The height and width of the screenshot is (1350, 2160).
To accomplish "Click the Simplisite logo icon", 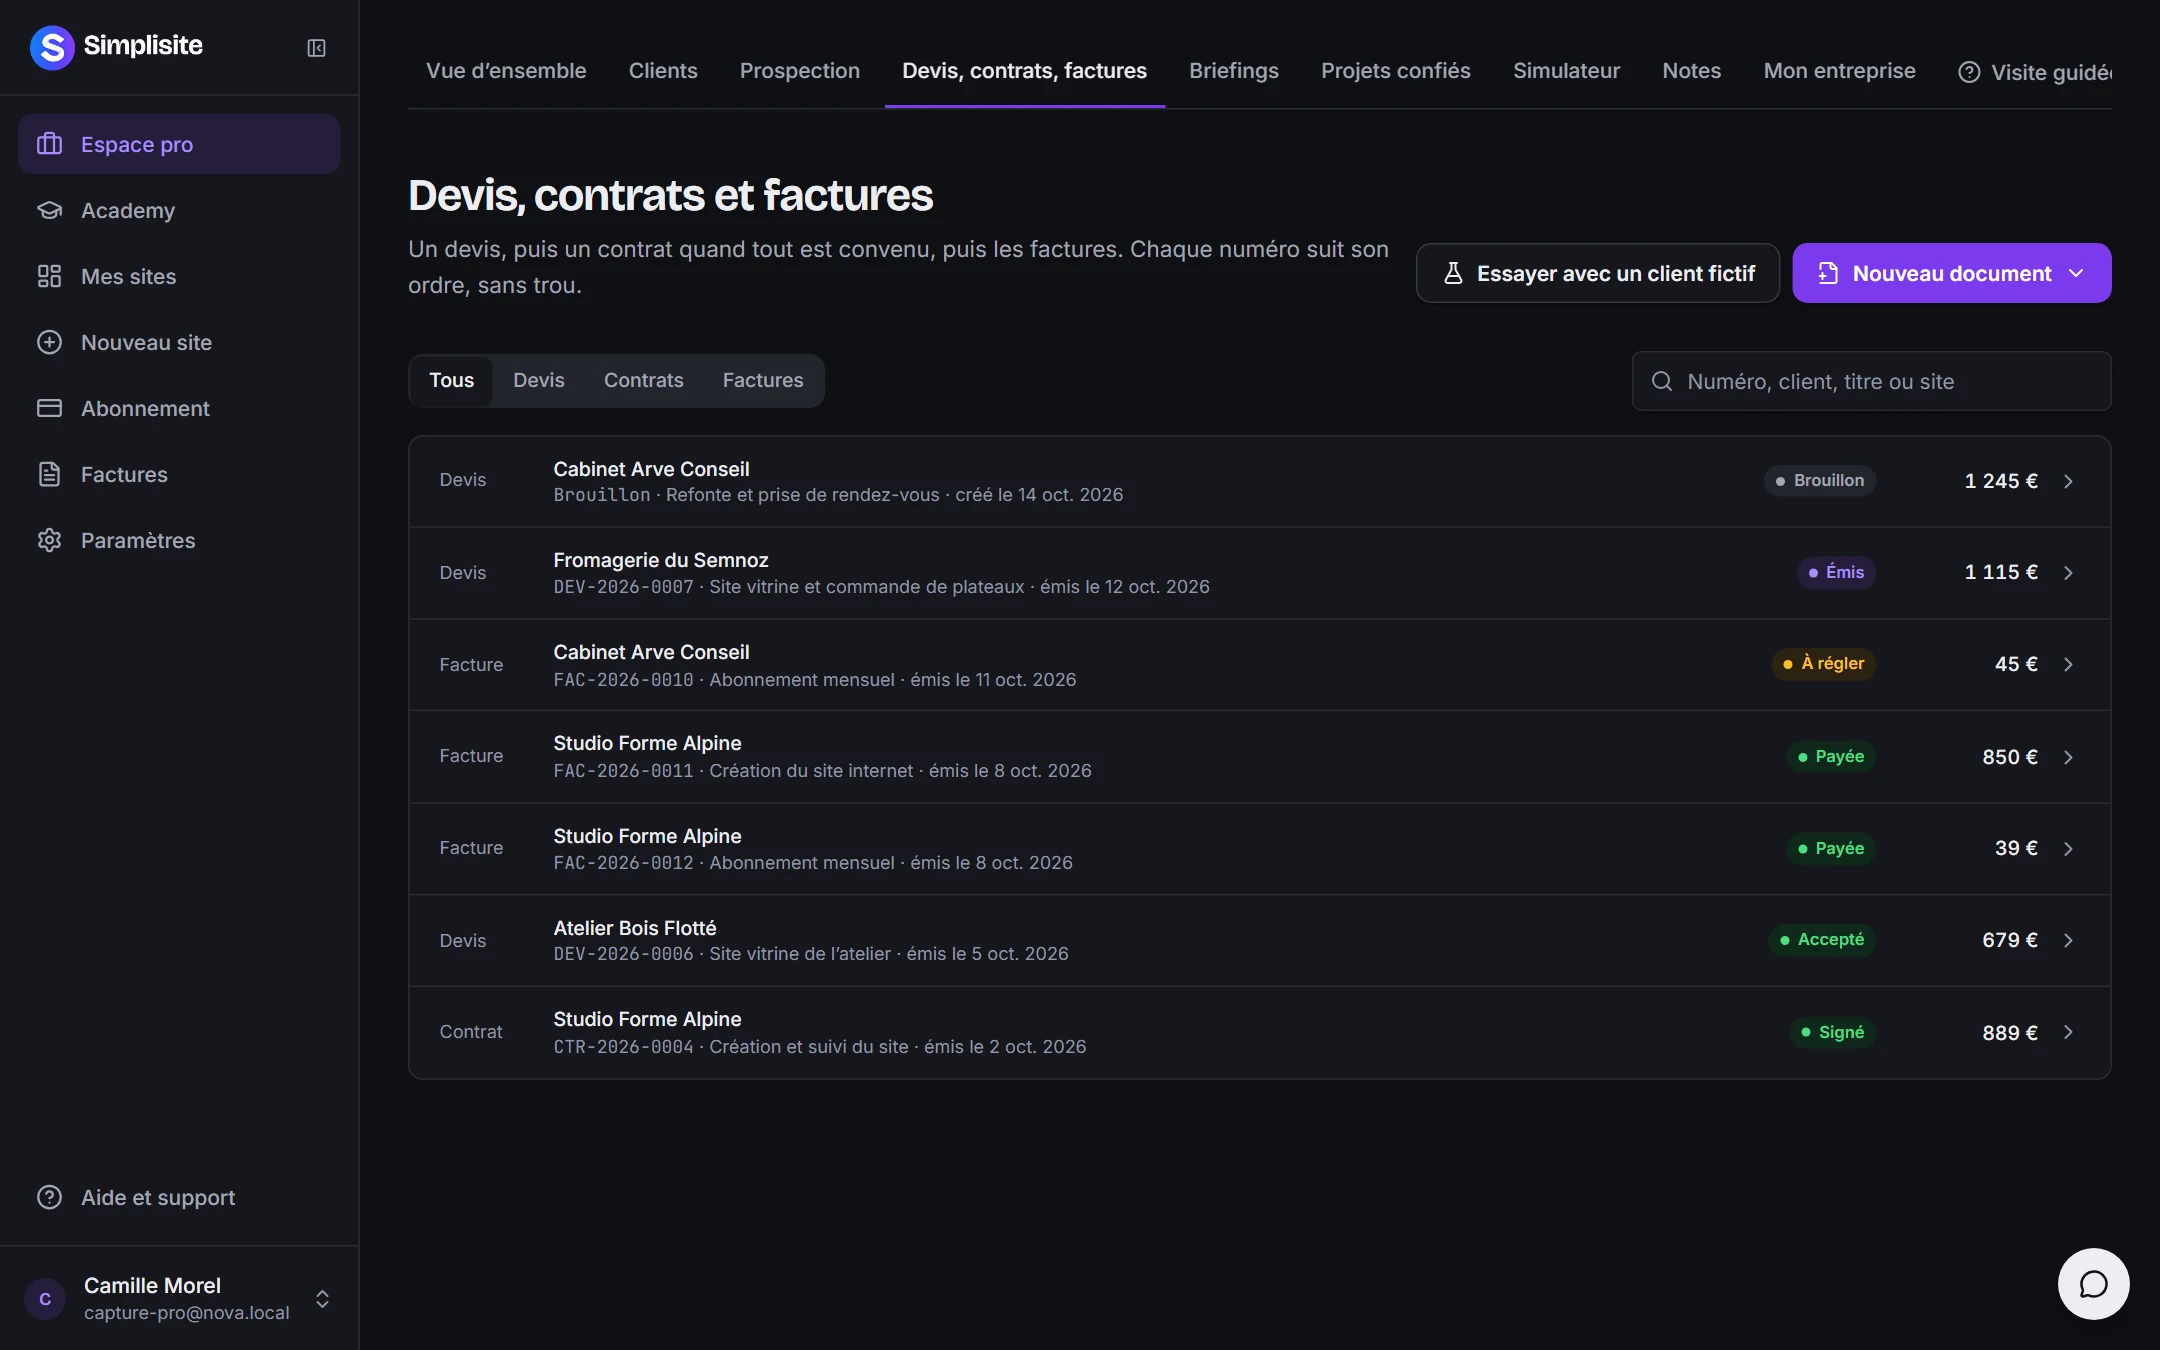I will (52, 47).
